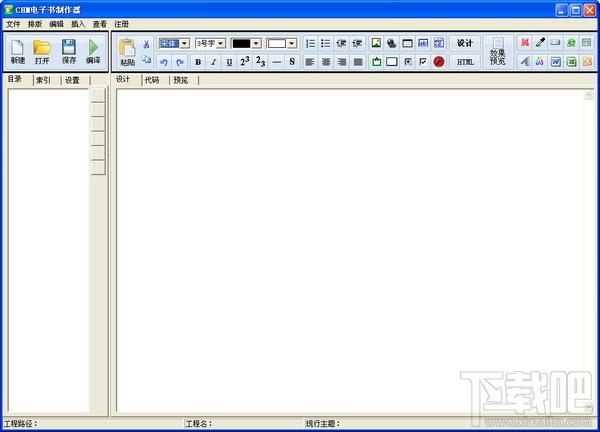Click the HTML toolbar button
Viewport: 600px width, 432px height.
coord(465,62)
